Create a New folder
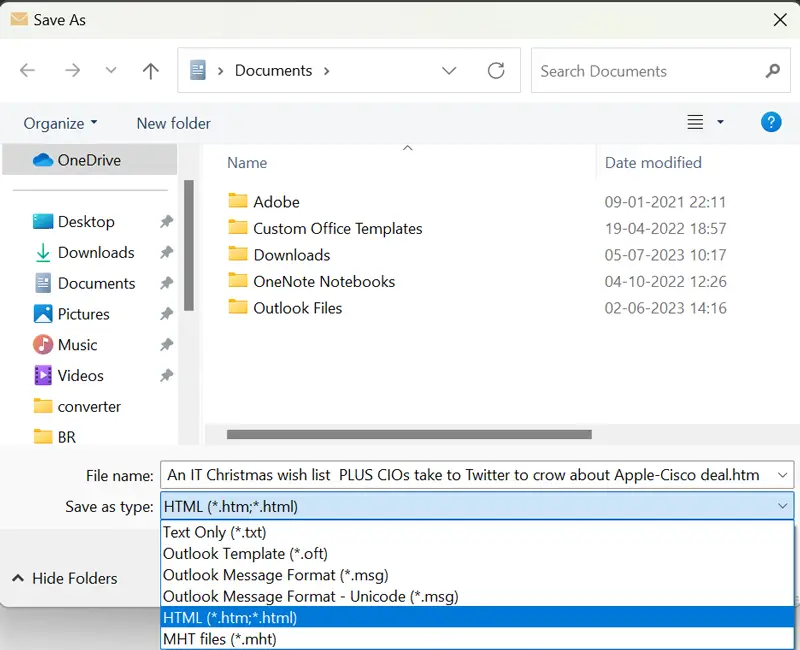This screenshot has width=800, height=650. click(172, 123)
